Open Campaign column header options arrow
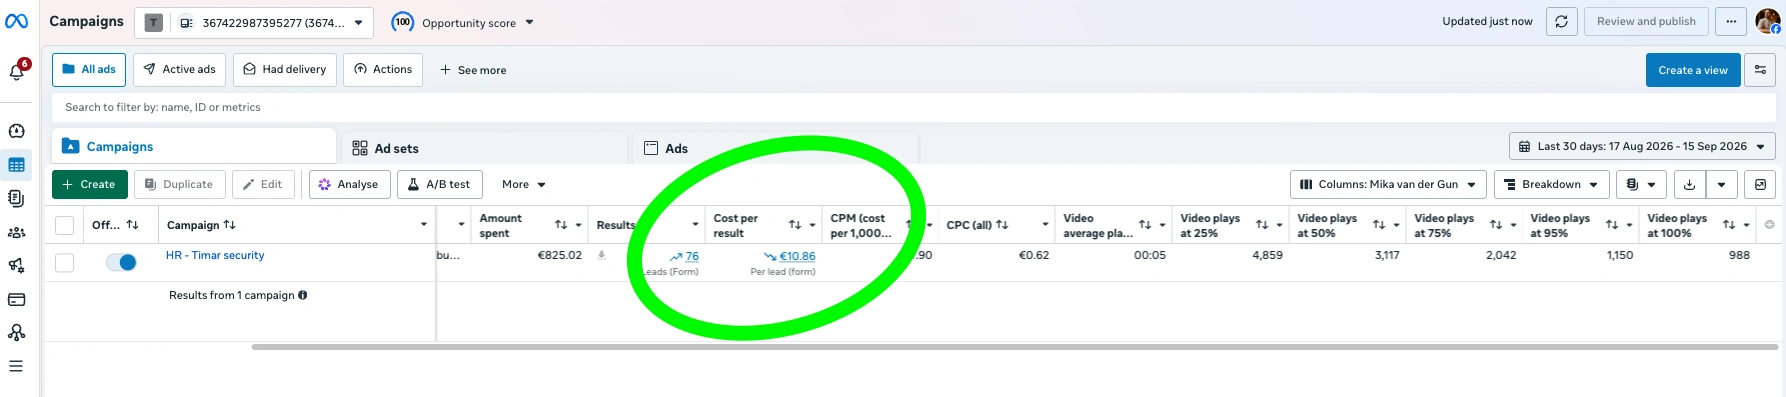Viewport: 1786px width, 397px height. click(424, 225)
